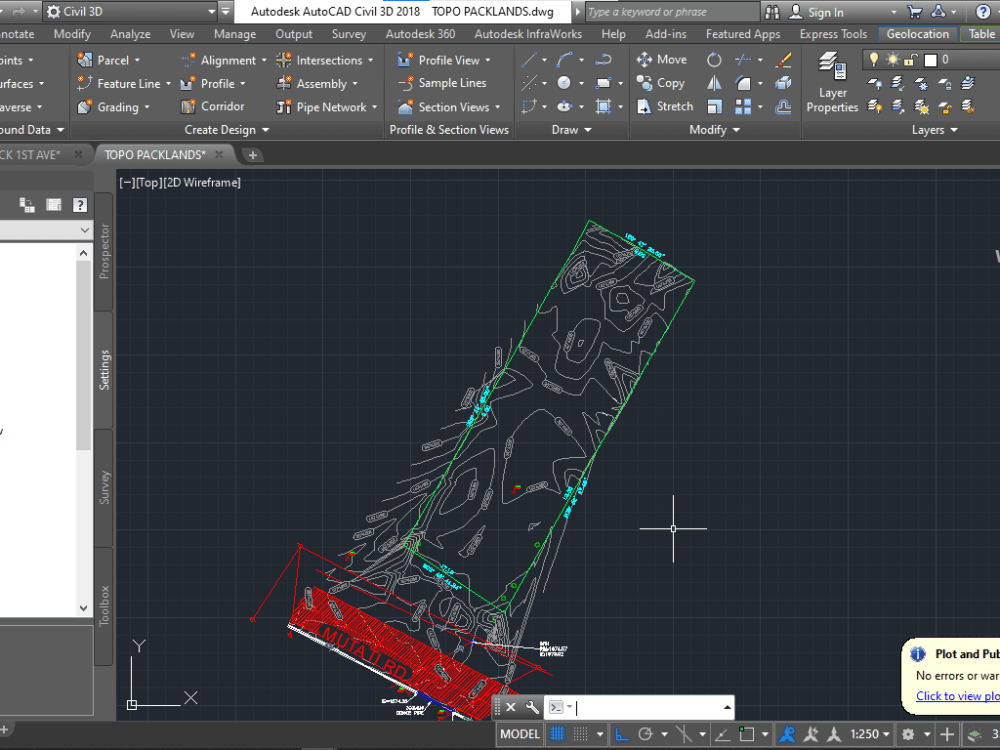
Task: Click the Autodesk Exchange cart icon
Action: pyautogui.click(x=915, y=11)
